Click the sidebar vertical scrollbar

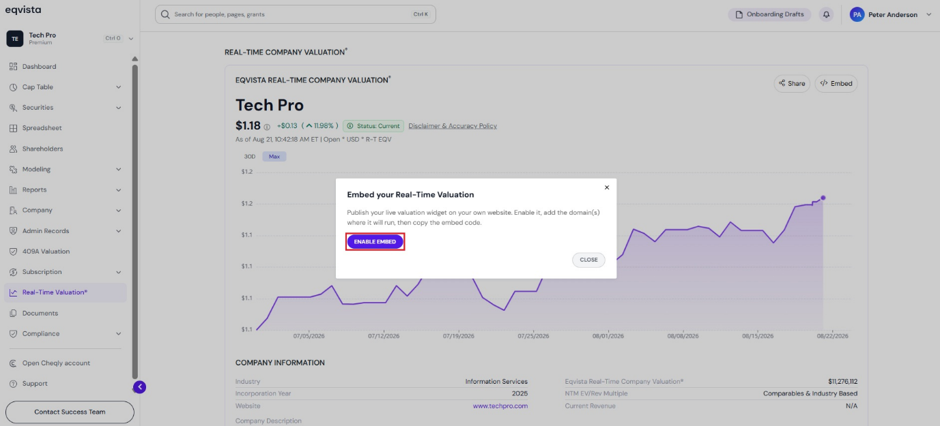(x=135, y=222)
